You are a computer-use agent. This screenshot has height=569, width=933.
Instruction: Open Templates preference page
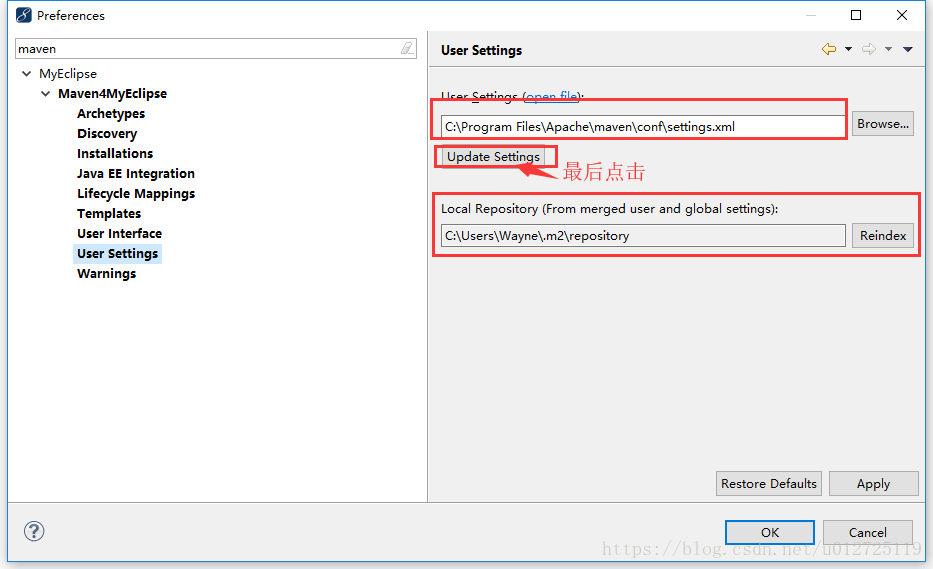click(109, 214)
